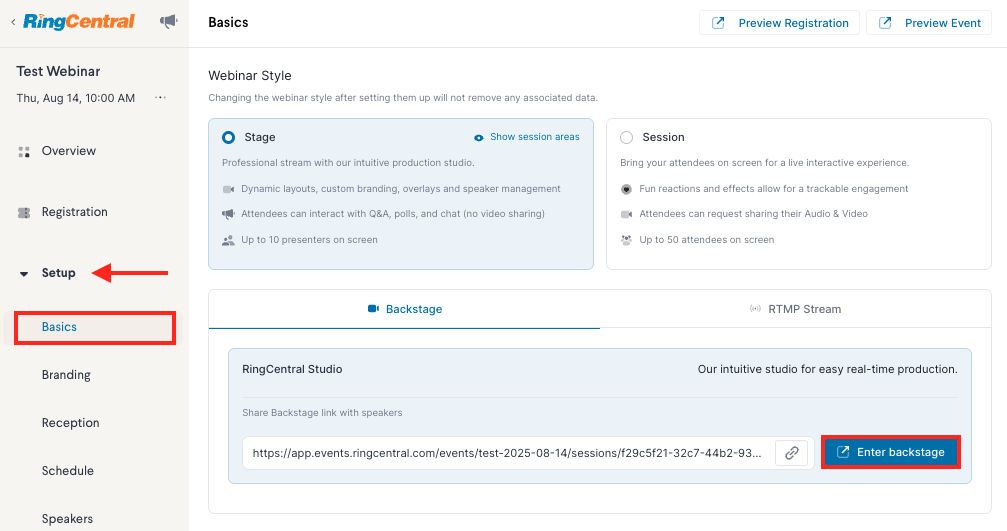Click Professional stream description text

[348, 163]
